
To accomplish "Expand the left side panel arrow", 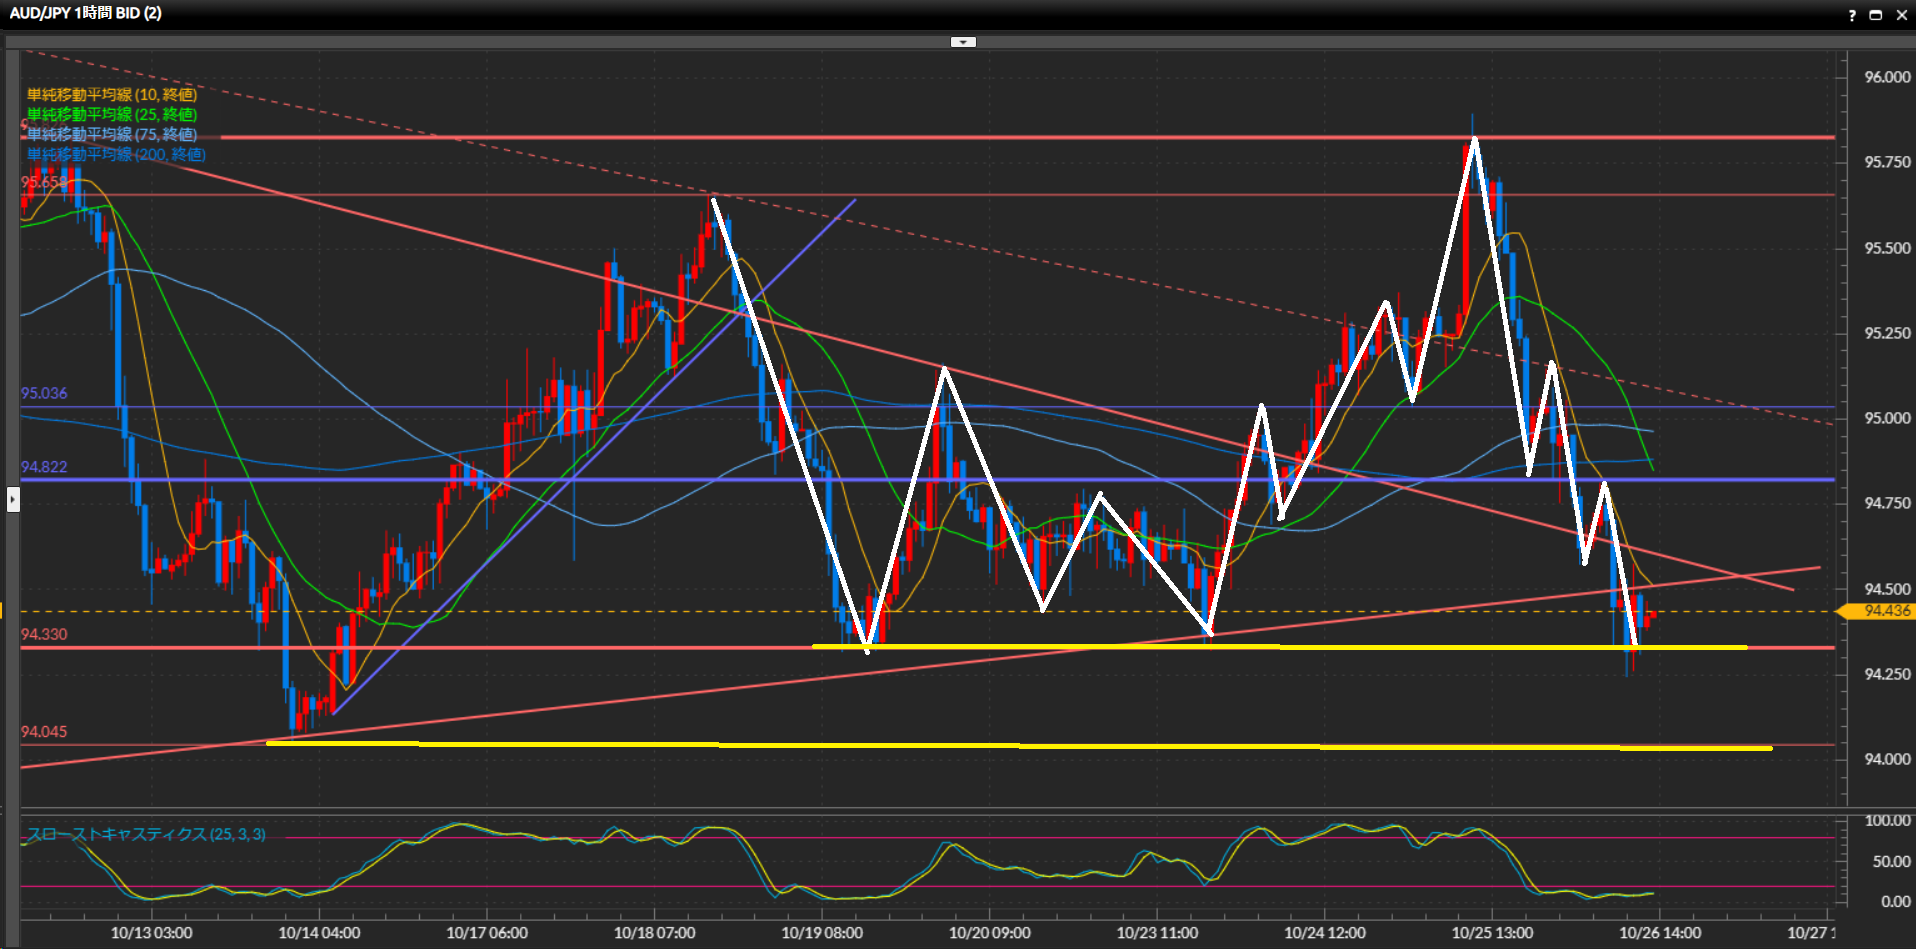I will (x=13, y=498).
